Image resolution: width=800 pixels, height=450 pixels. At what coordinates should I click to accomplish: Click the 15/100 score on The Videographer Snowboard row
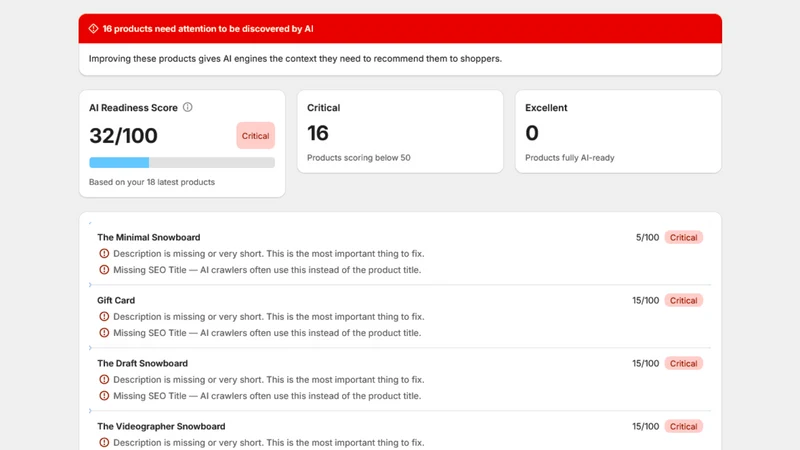645,427
